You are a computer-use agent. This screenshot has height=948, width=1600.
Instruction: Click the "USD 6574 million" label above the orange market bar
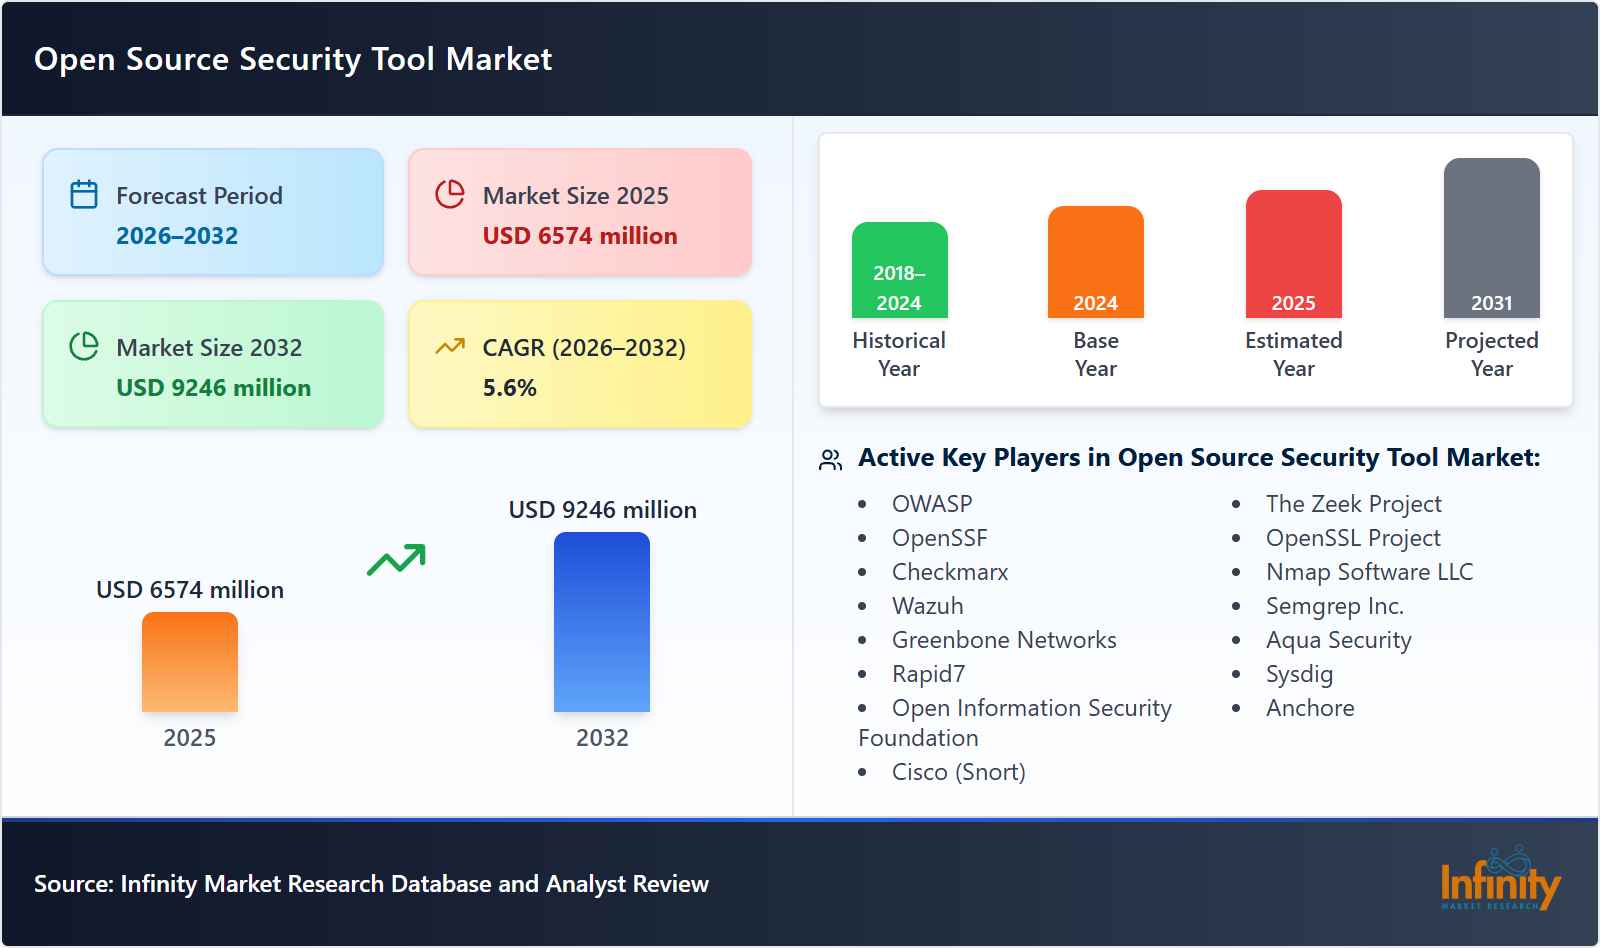pyautogui.click(x=190, y=590)
